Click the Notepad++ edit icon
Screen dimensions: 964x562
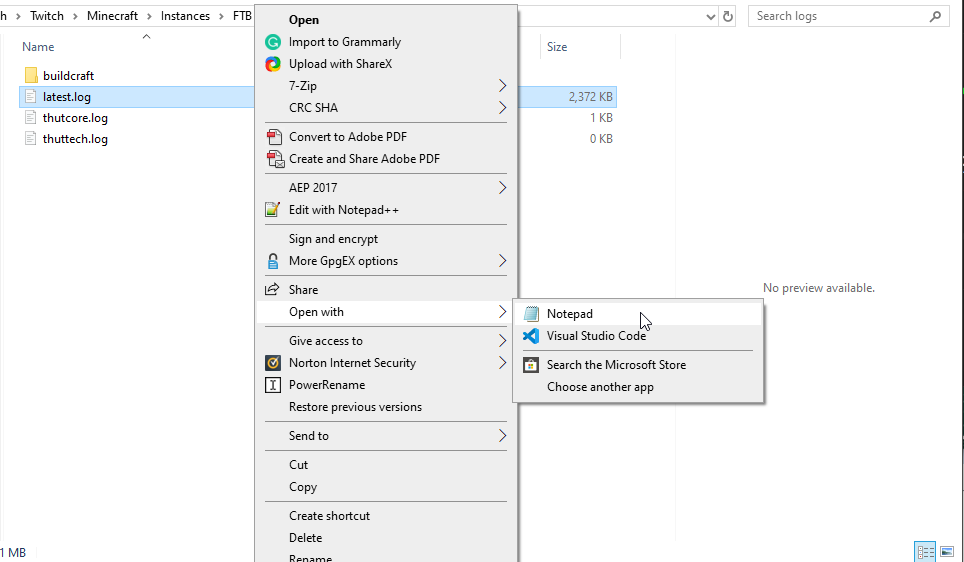coord(272,210)
